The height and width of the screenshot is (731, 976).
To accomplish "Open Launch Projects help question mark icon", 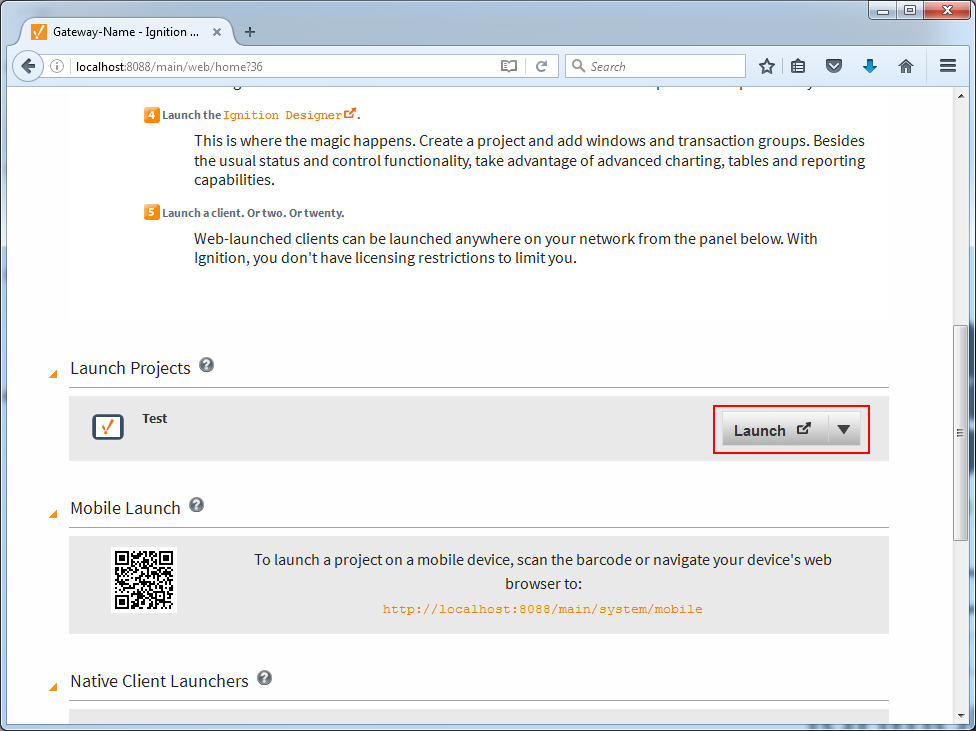I will pyautogui.click(x=207, y=365).
